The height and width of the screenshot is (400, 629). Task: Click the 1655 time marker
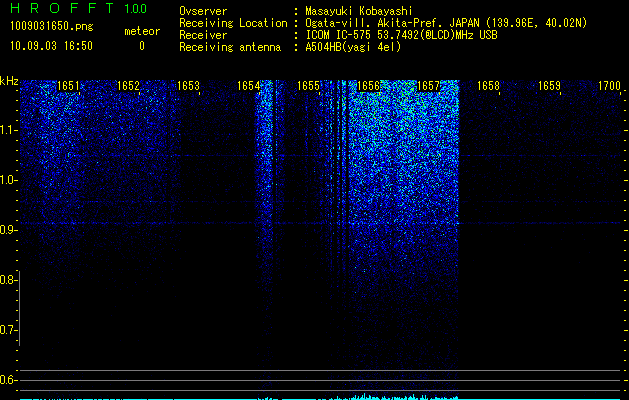(x=308, y=86)
